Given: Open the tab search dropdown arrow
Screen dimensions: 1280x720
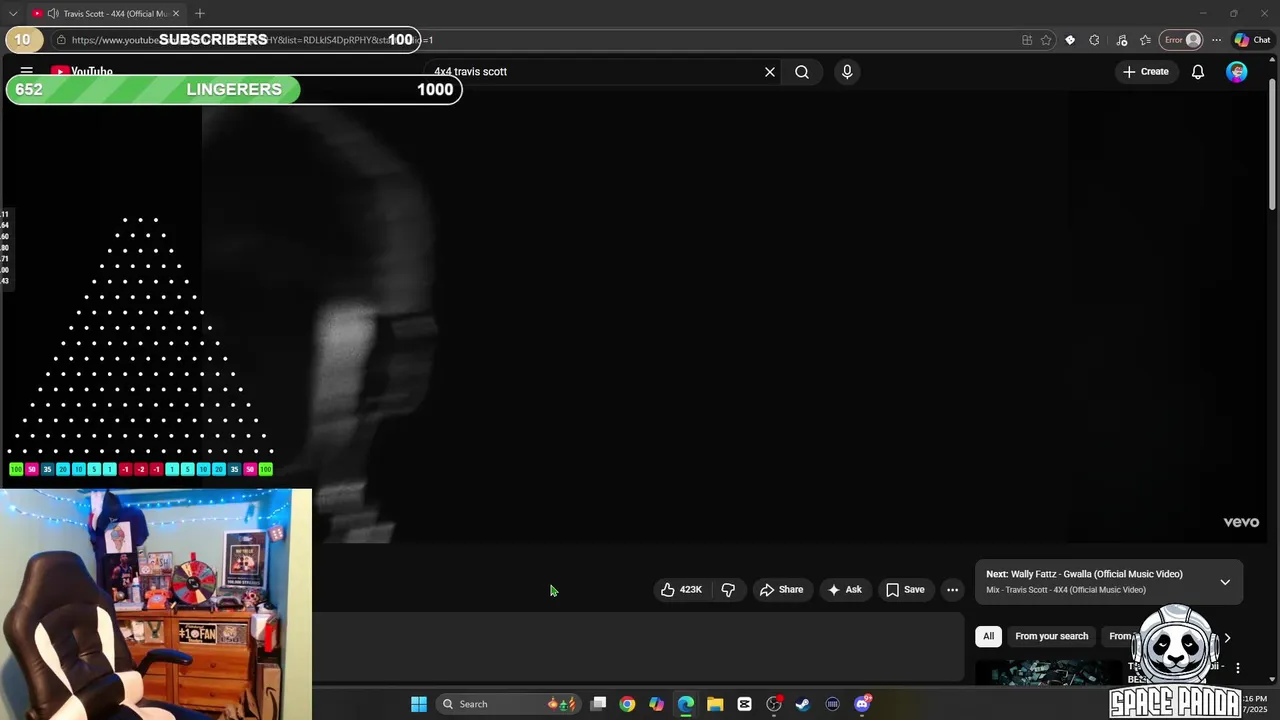Looking at the screenshot, I should pos(13,14).
